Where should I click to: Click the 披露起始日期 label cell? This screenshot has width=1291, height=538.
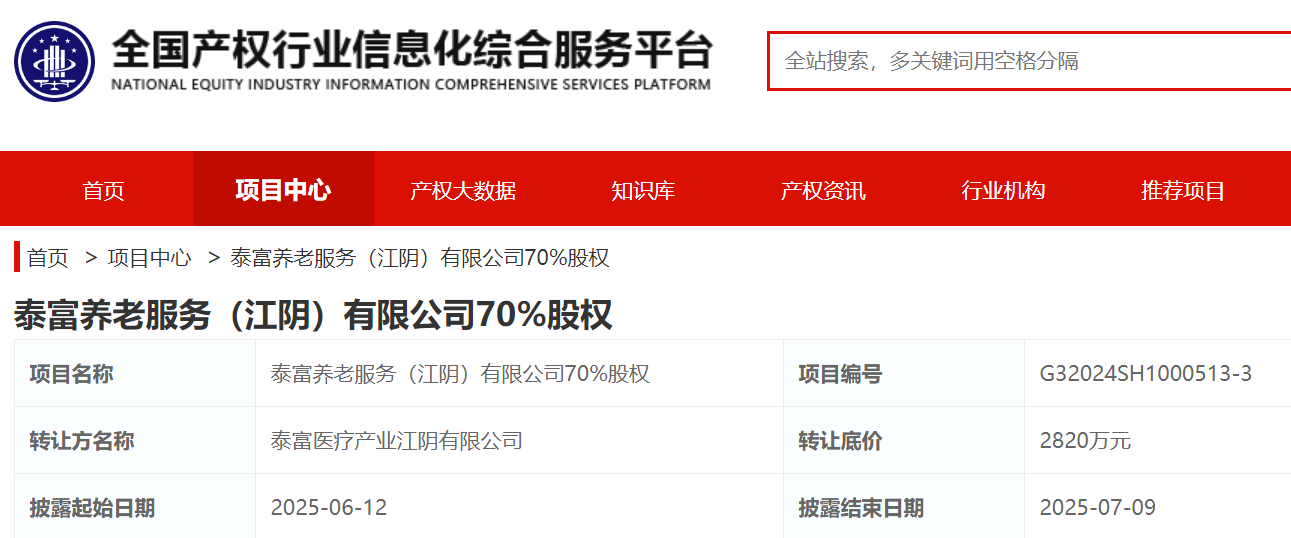pyautogui.click(x=135, y=507)
